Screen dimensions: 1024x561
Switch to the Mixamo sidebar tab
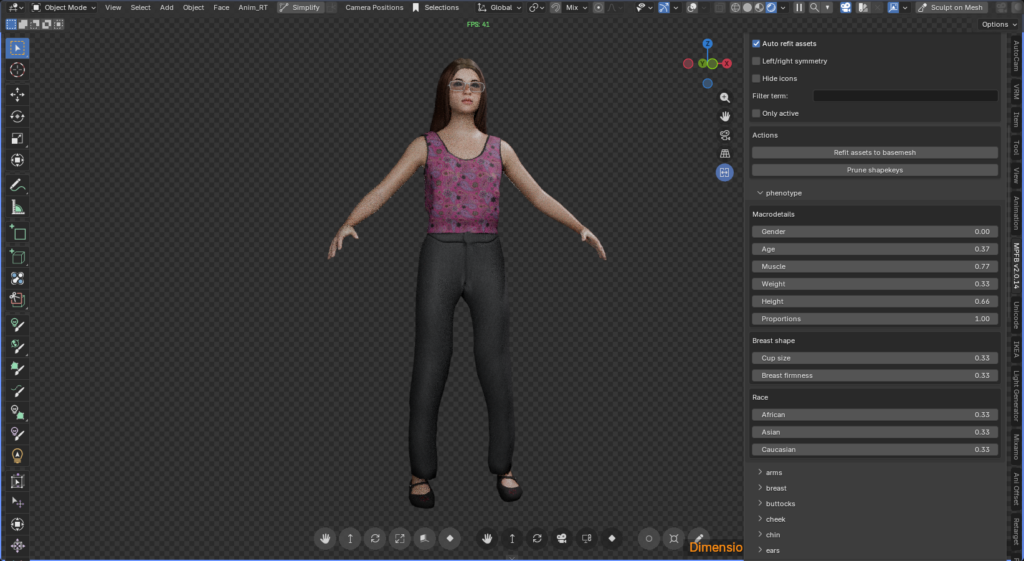click(1016, 446)
